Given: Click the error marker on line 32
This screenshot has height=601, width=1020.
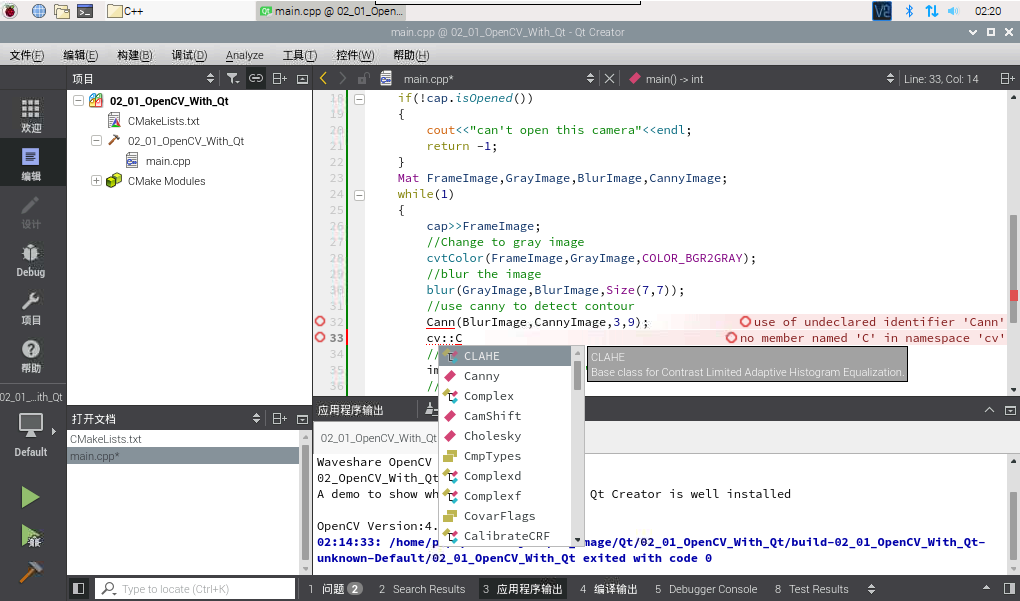Looking at the screenshot, I should (320, 321).
